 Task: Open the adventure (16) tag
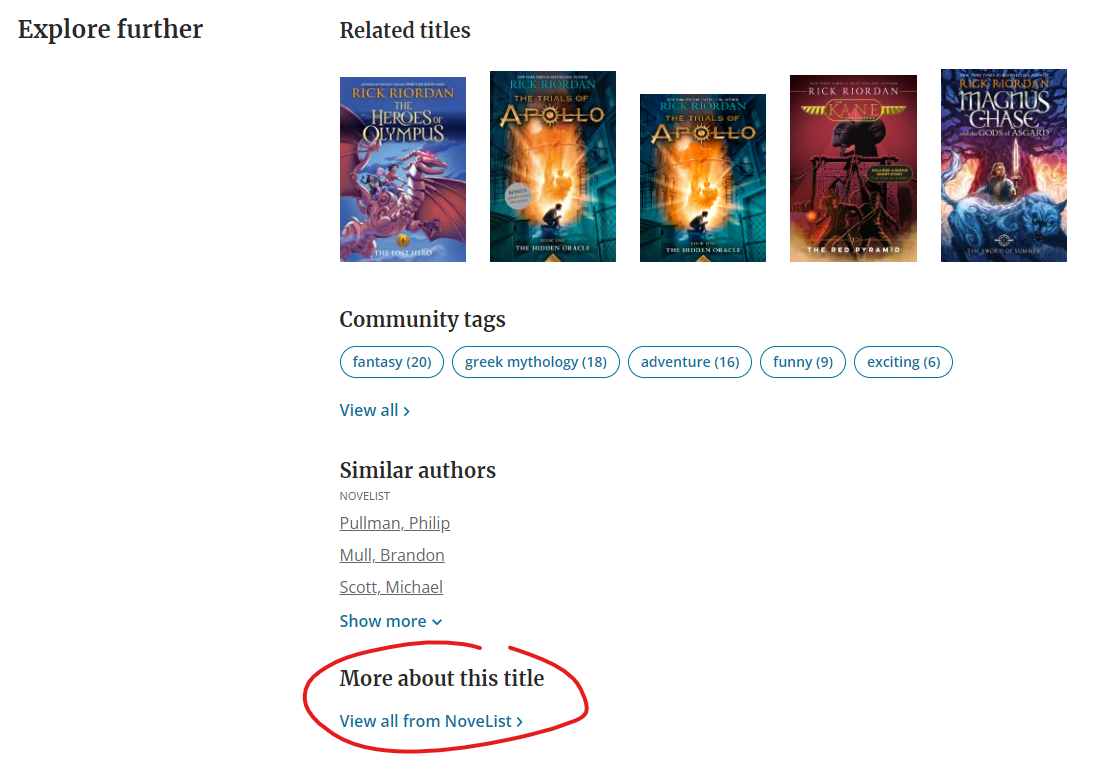[689, 362]
